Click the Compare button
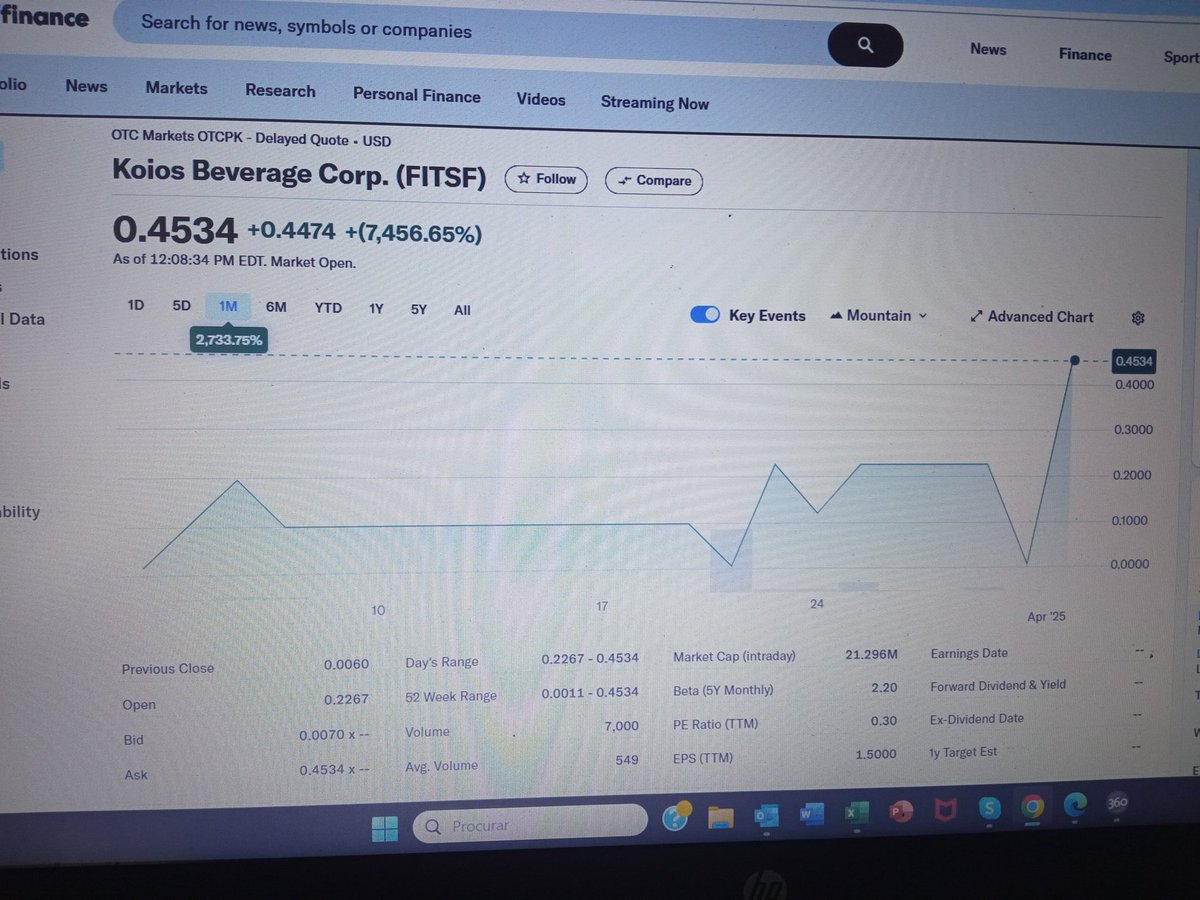1200x900 pixels. 655,181
